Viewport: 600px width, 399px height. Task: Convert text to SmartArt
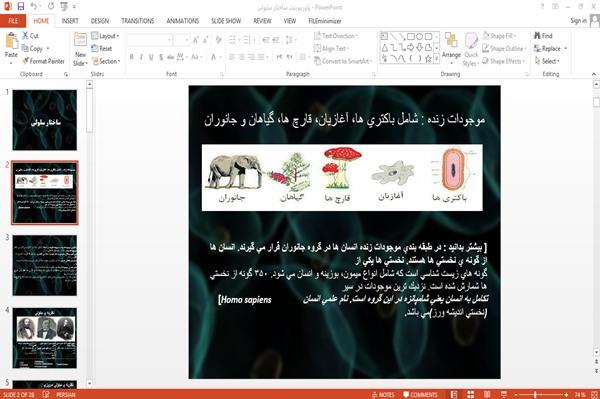coord(343,61)
